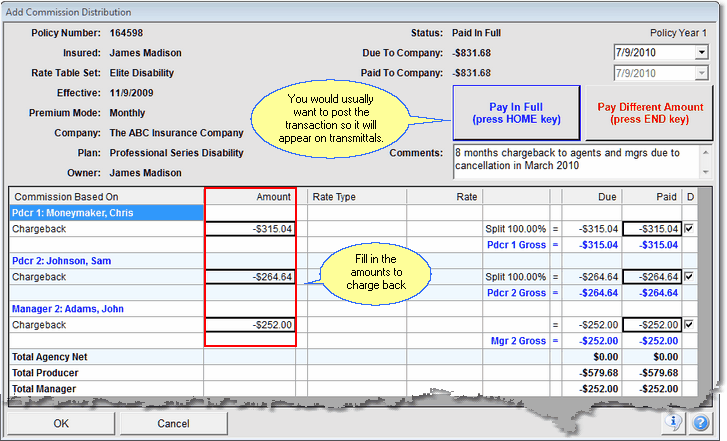This screenshot has height=441, width=727.
Task: Toggle the checkbox for Moneymaker, Chris chargeback
Action: click(x=690, y=229)
